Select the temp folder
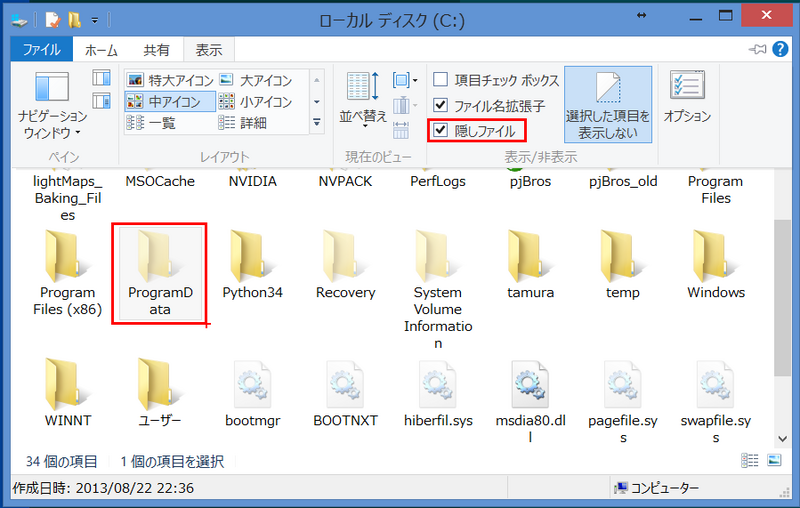The height and width of the screenshot is (508, 800). [x=623, y=265]
